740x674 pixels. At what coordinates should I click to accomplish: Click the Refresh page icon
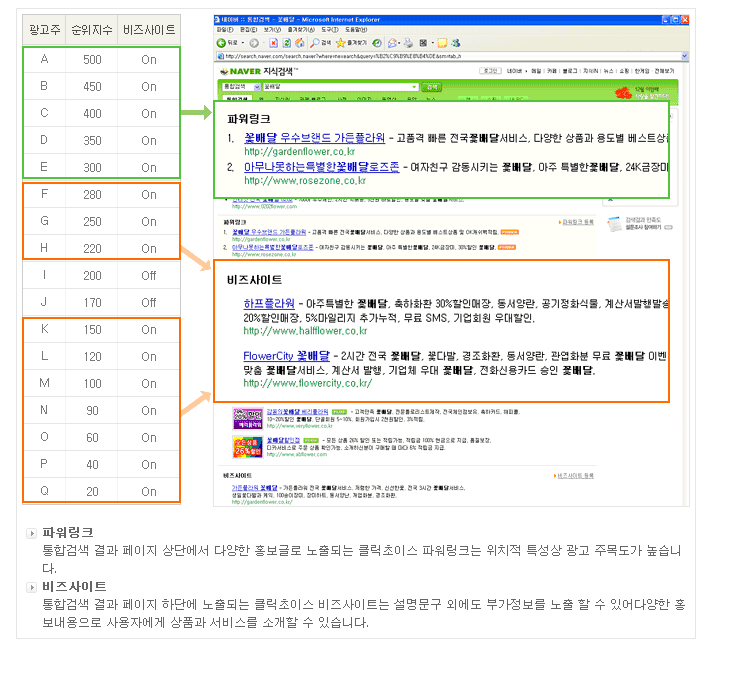285,43
